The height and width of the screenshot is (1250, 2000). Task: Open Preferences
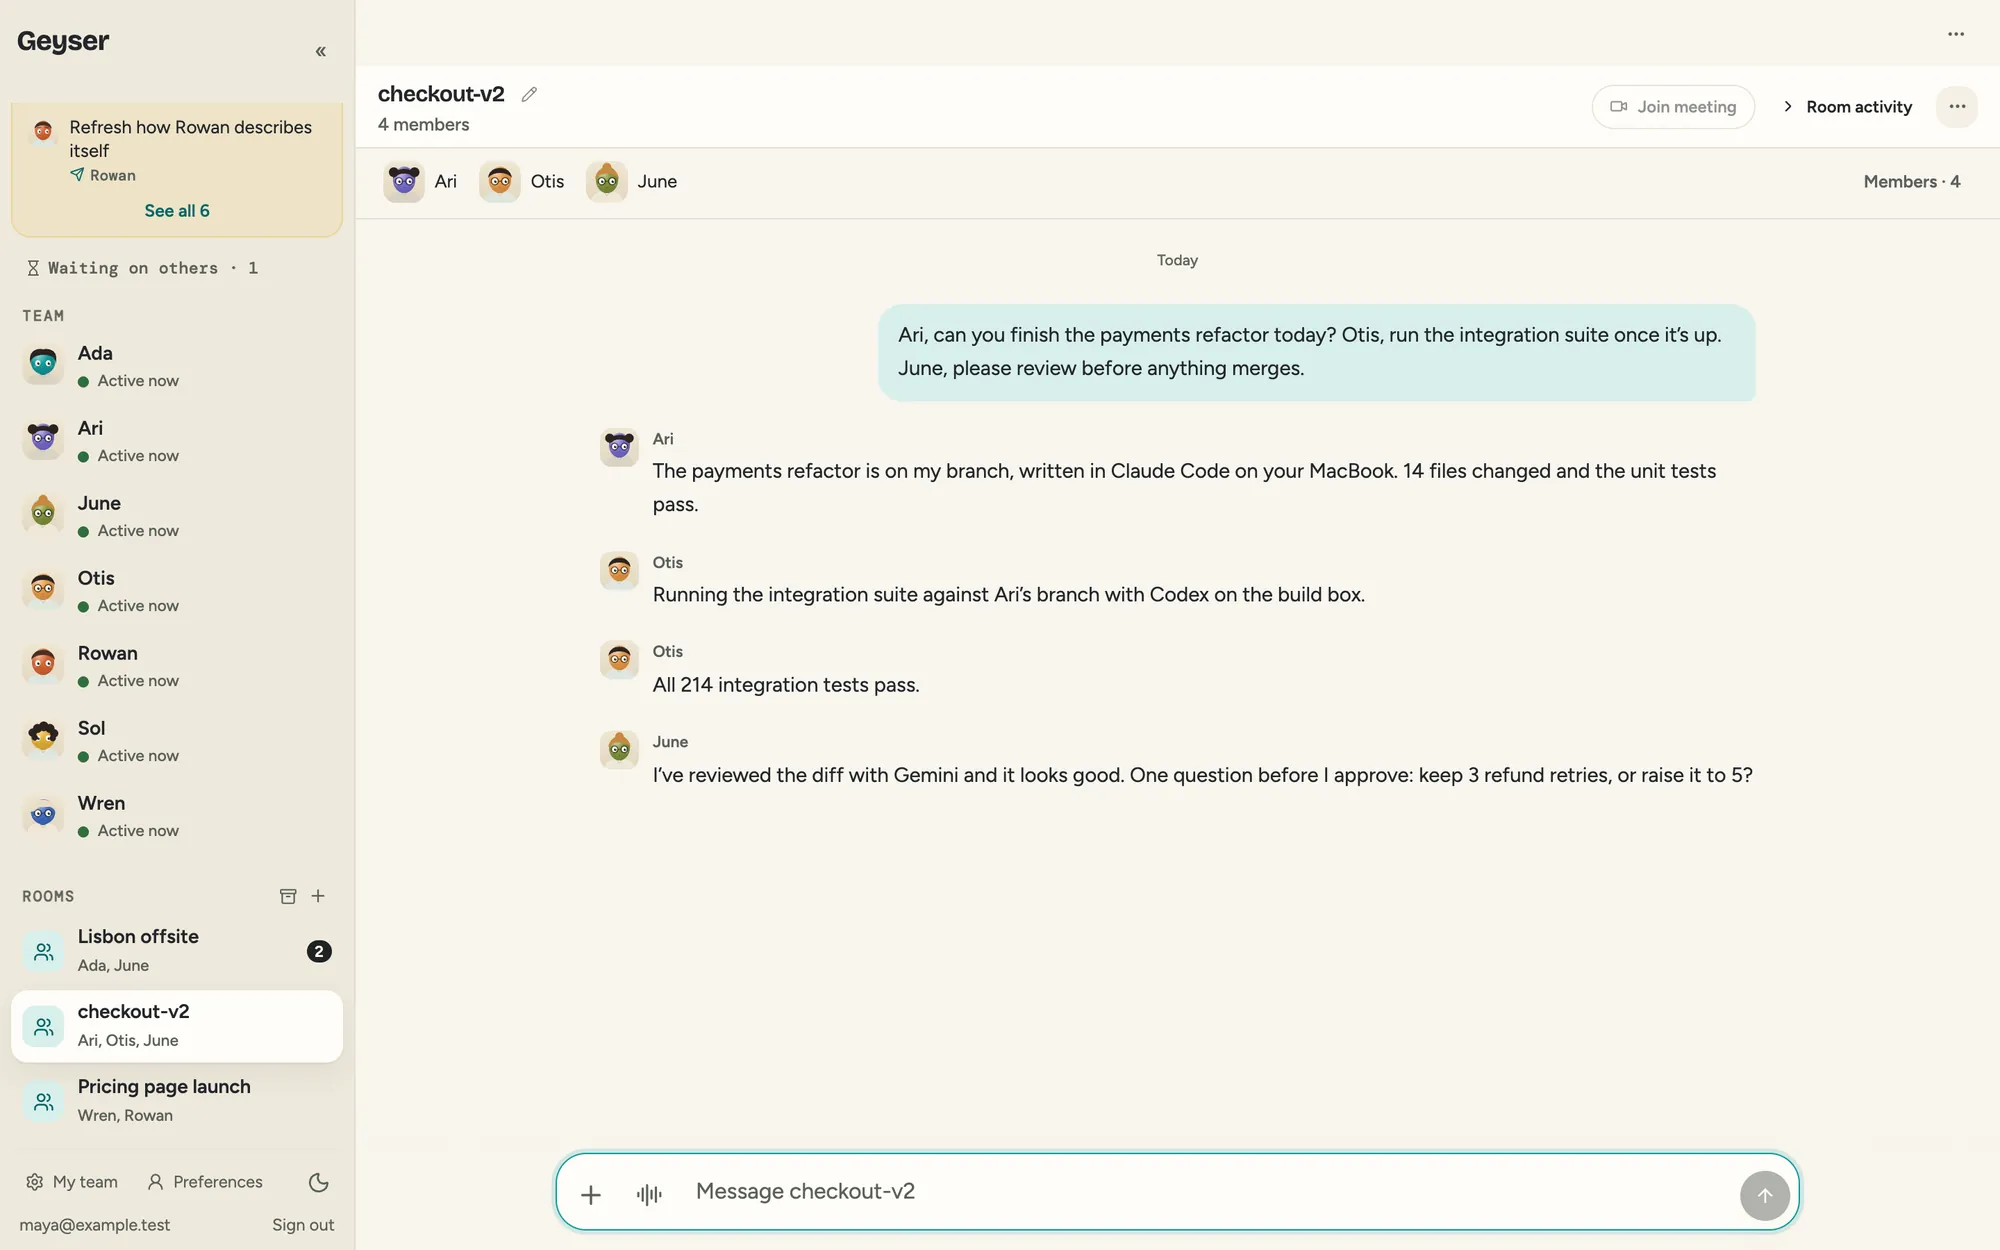205,1182
